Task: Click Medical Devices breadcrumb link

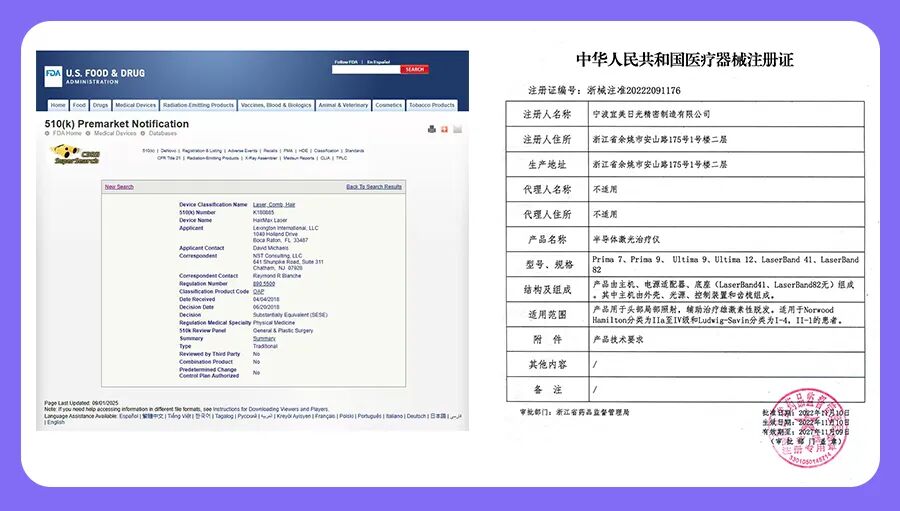Action: [x=115, y=133]
